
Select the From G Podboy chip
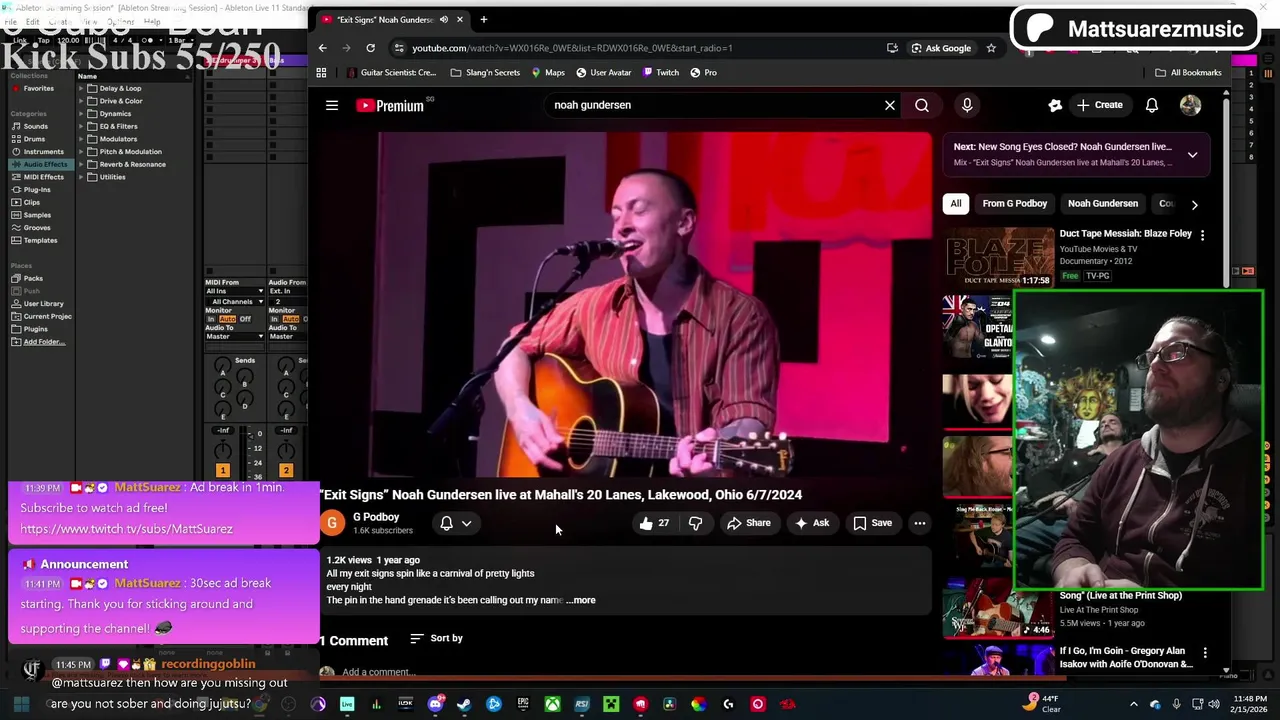click(x=1015, y=204)
